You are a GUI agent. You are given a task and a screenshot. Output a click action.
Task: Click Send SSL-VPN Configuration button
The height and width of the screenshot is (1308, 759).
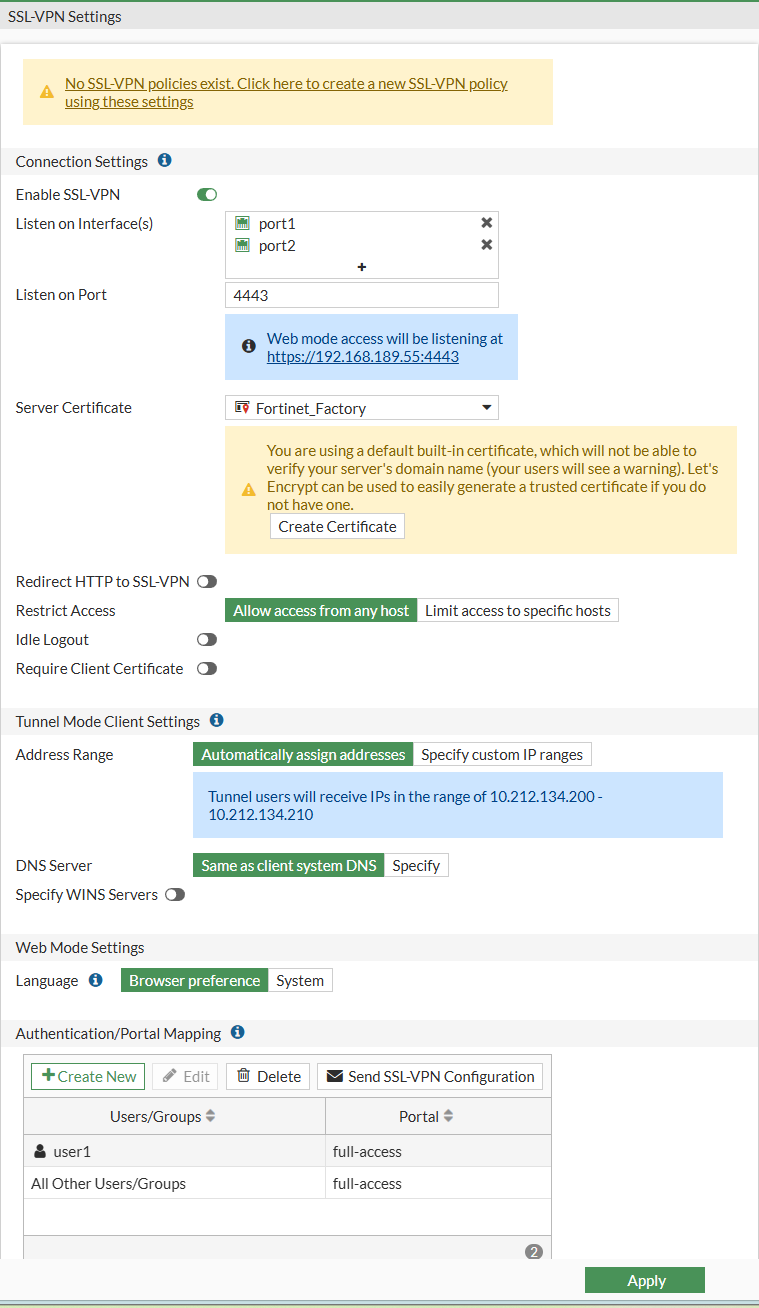point(430,1076)
